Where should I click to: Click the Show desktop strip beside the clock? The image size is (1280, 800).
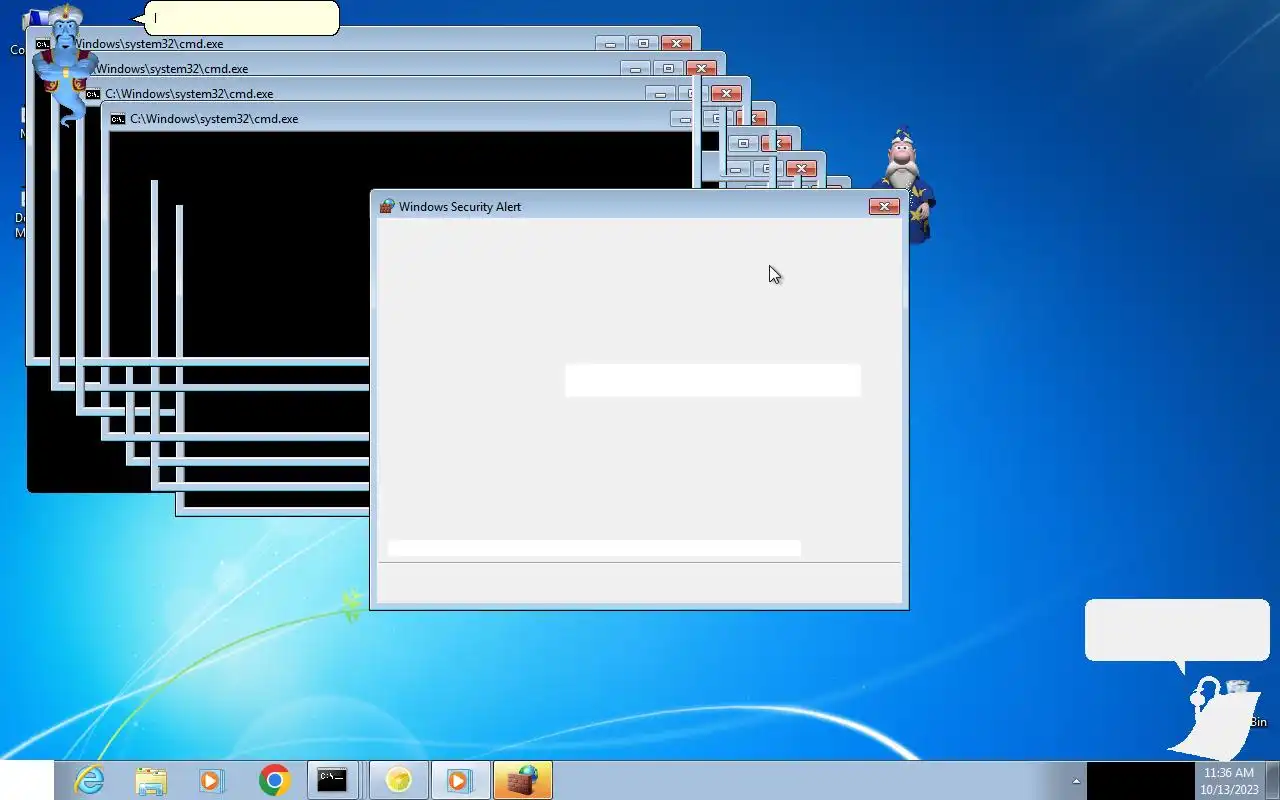coord(1272,781)
